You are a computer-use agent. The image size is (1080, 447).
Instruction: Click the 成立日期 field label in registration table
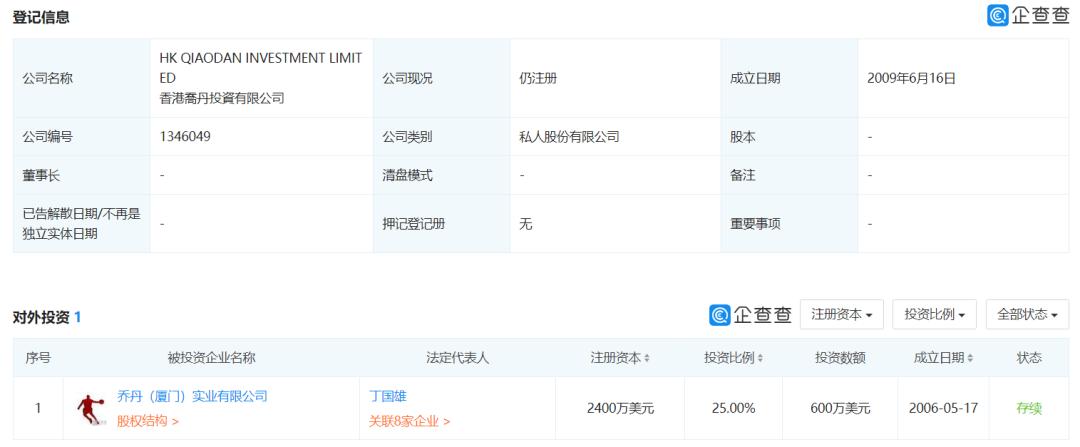pos(755,79)
